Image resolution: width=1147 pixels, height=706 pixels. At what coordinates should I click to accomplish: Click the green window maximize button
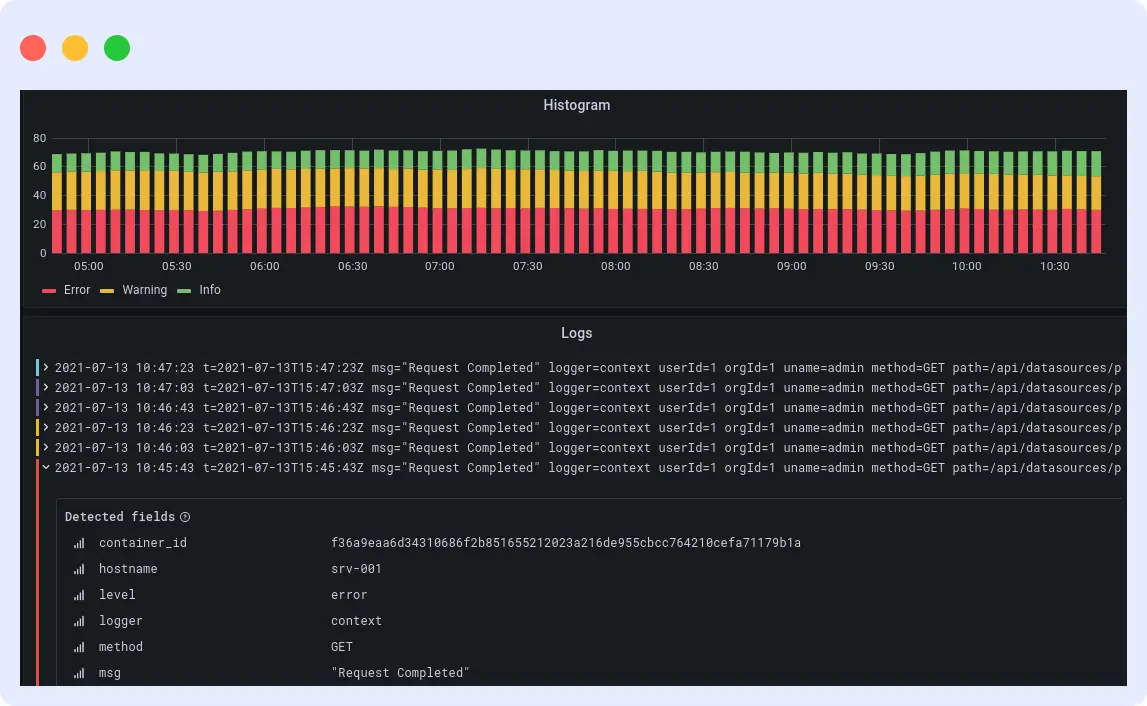pos(117,48)
